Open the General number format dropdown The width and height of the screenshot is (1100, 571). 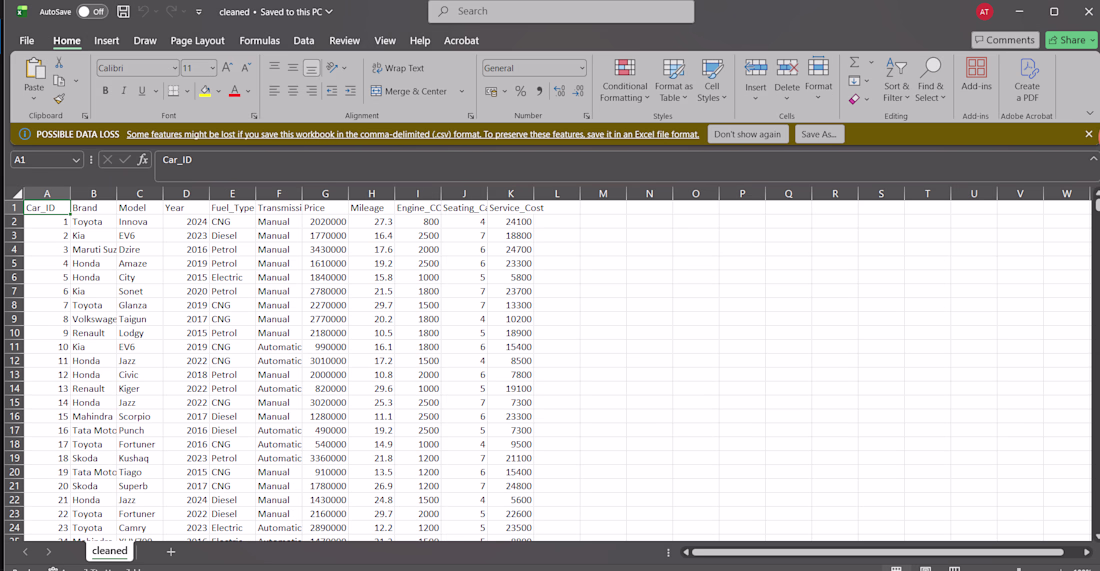click(581, 68)
